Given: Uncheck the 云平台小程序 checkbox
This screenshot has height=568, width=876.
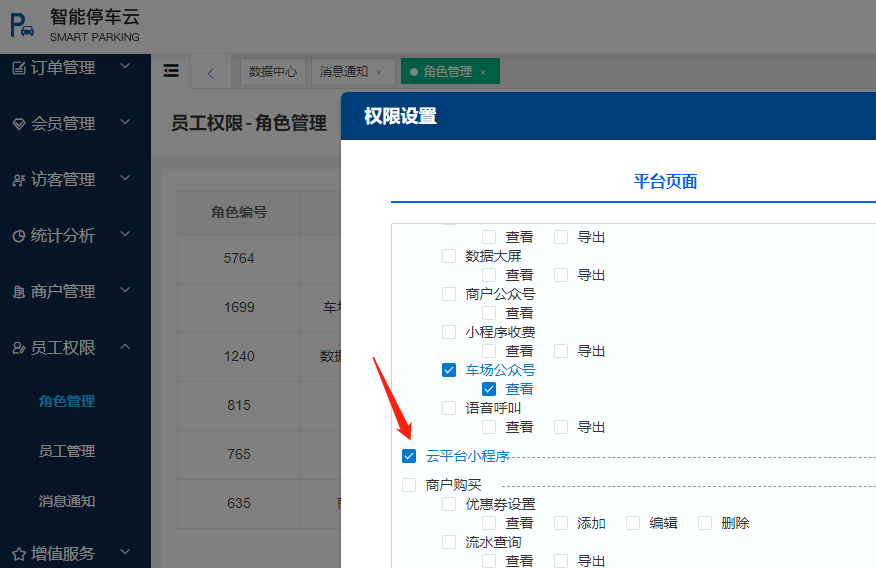Looking at the screenshot, I should [x=408, y=456].
